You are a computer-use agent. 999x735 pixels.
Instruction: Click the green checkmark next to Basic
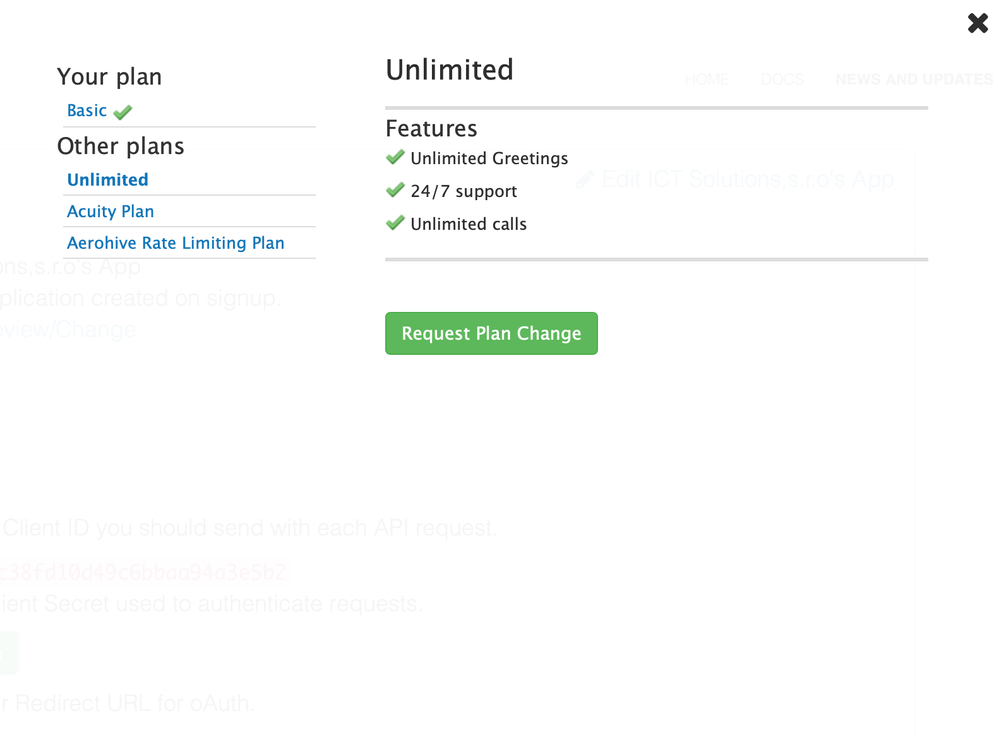123,112
